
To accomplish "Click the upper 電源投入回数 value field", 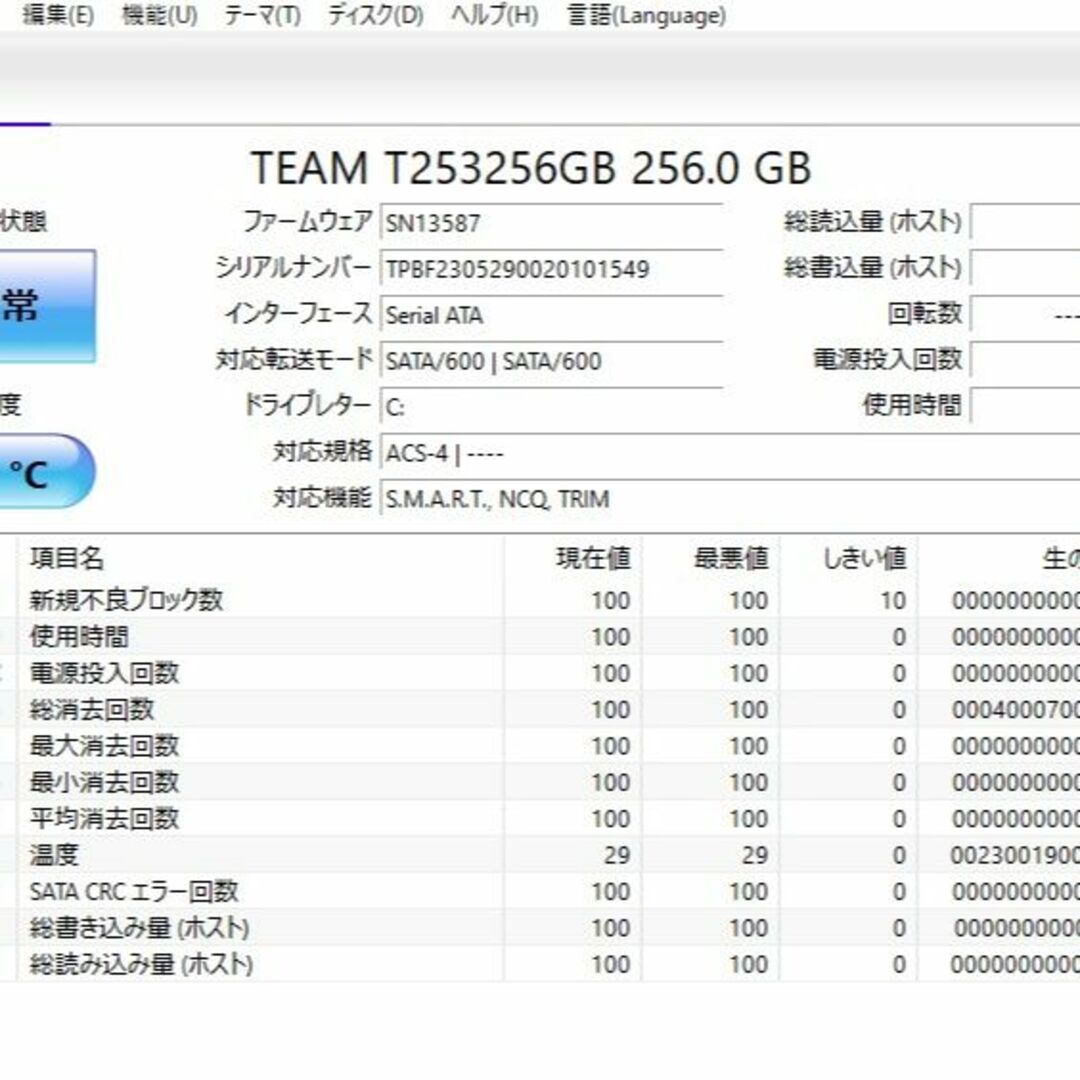I will 1025,360.
